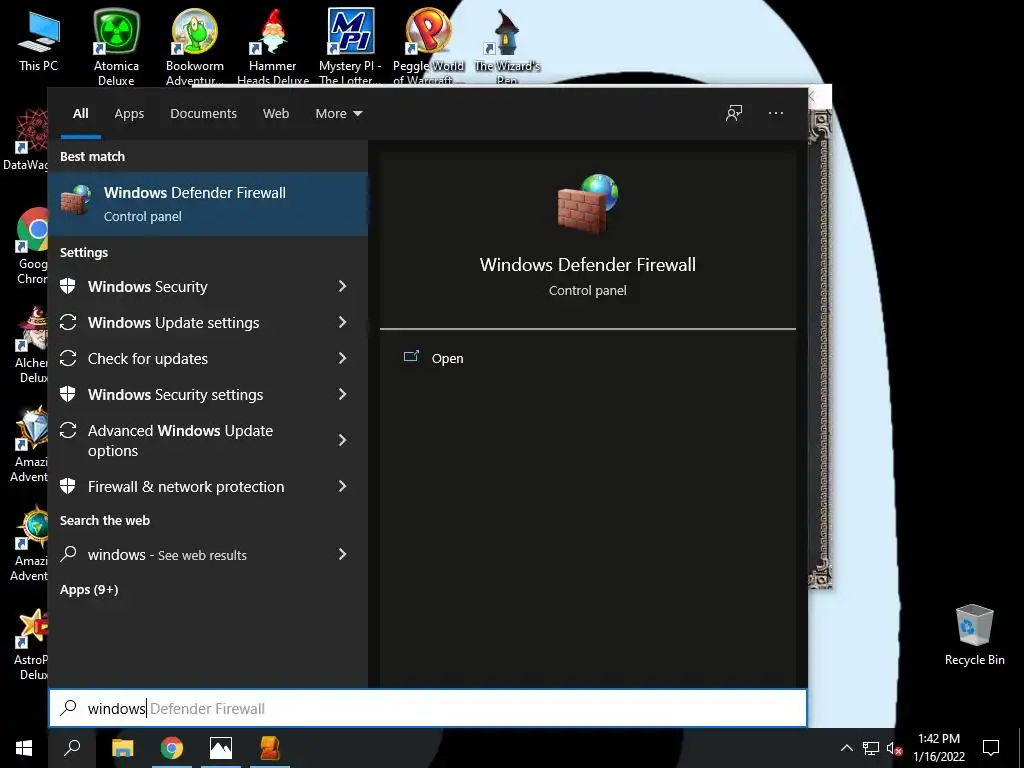Viewport: 1024px width, 768px height.
Task: Click the Apps (9+) heading
Action: (89, 590)
